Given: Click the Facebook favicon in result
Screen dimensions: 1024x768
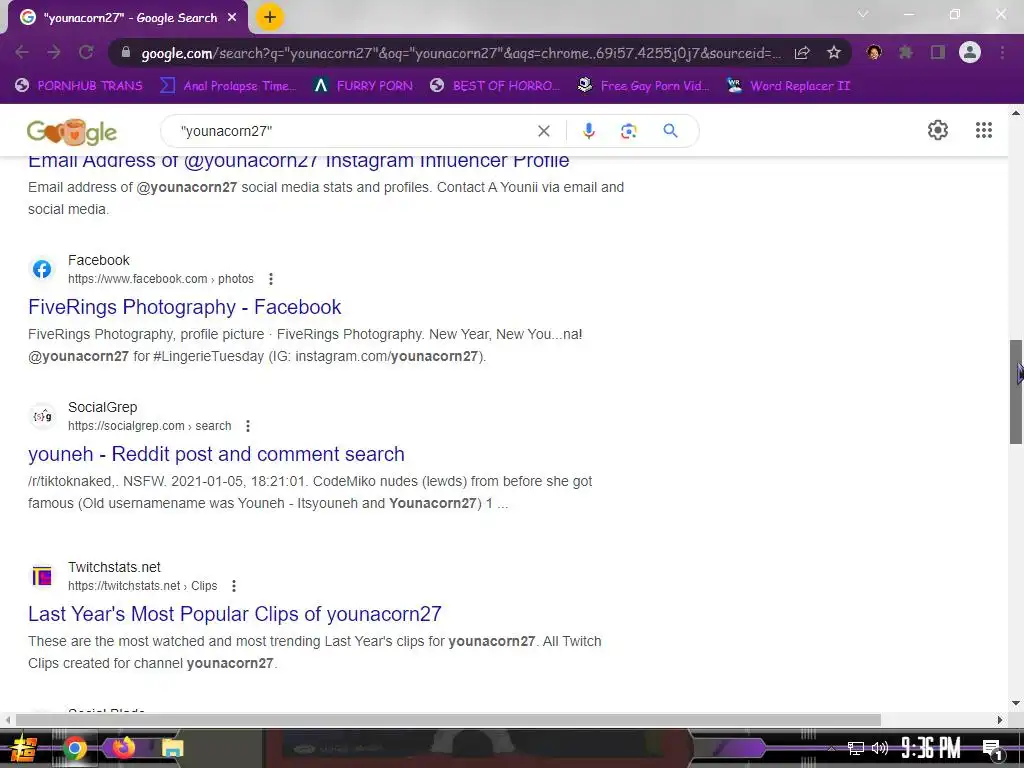Looking at the screenshot, I should click(x=42, y=269).
